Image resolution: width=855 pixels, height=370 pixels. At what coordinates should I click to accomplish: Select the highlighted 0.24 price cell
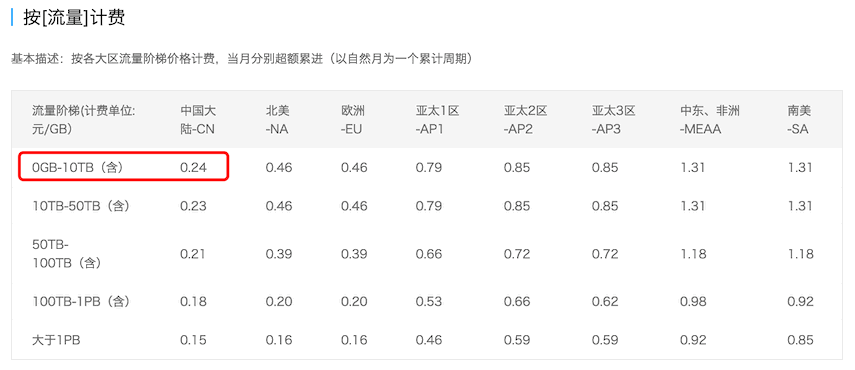(194, 168)
